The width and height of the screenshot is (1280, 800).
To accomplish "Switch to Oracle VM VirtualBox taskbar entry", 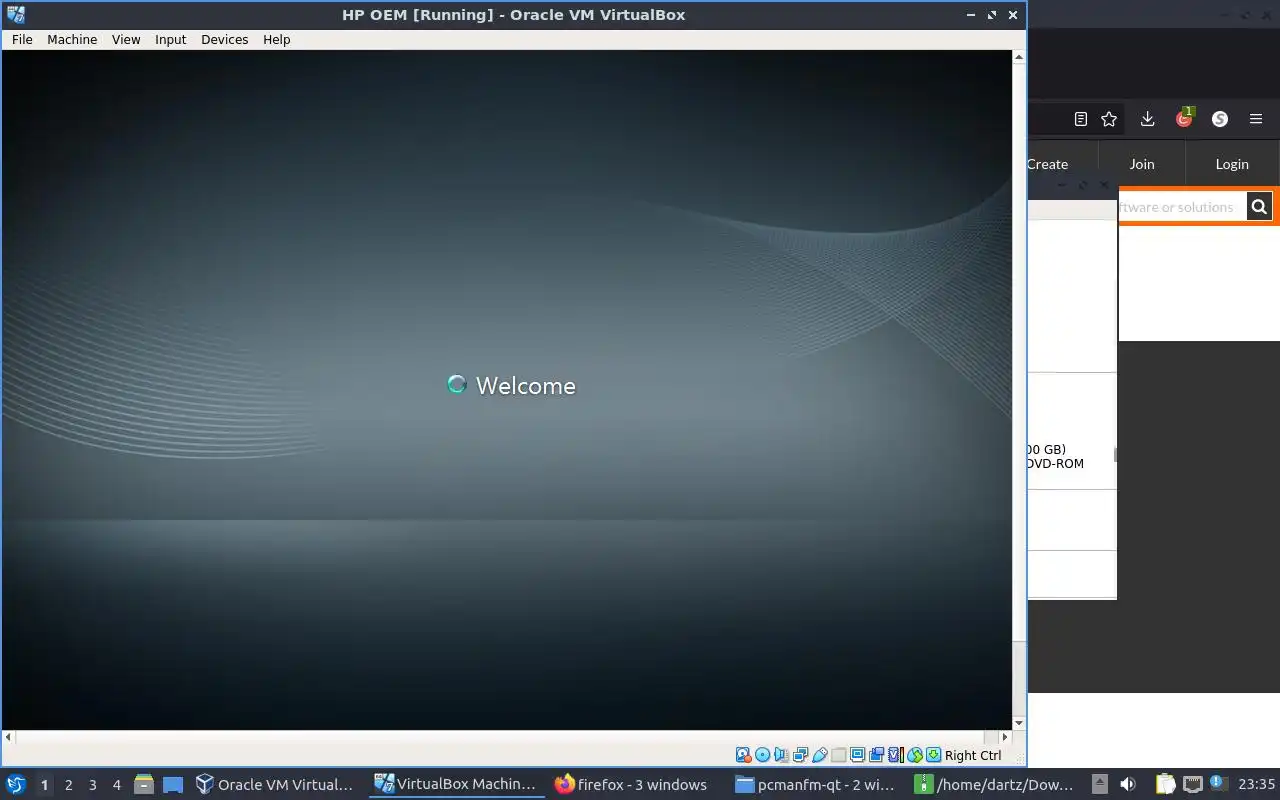I will (275, 784).
